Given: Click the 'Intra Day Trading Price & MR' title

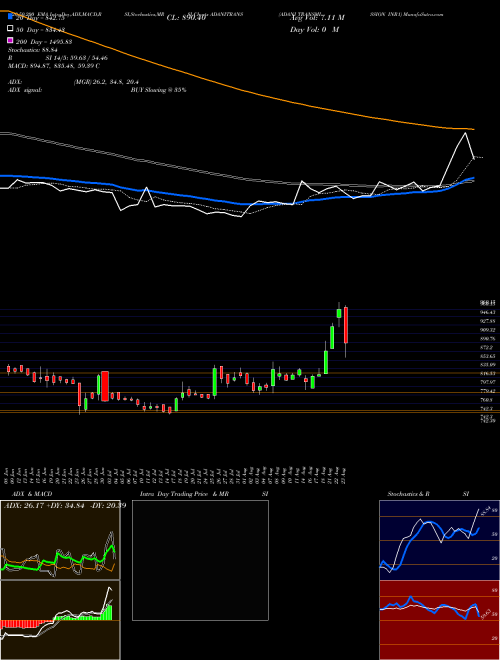Looking at the screenshot, I should pos(184,494).
